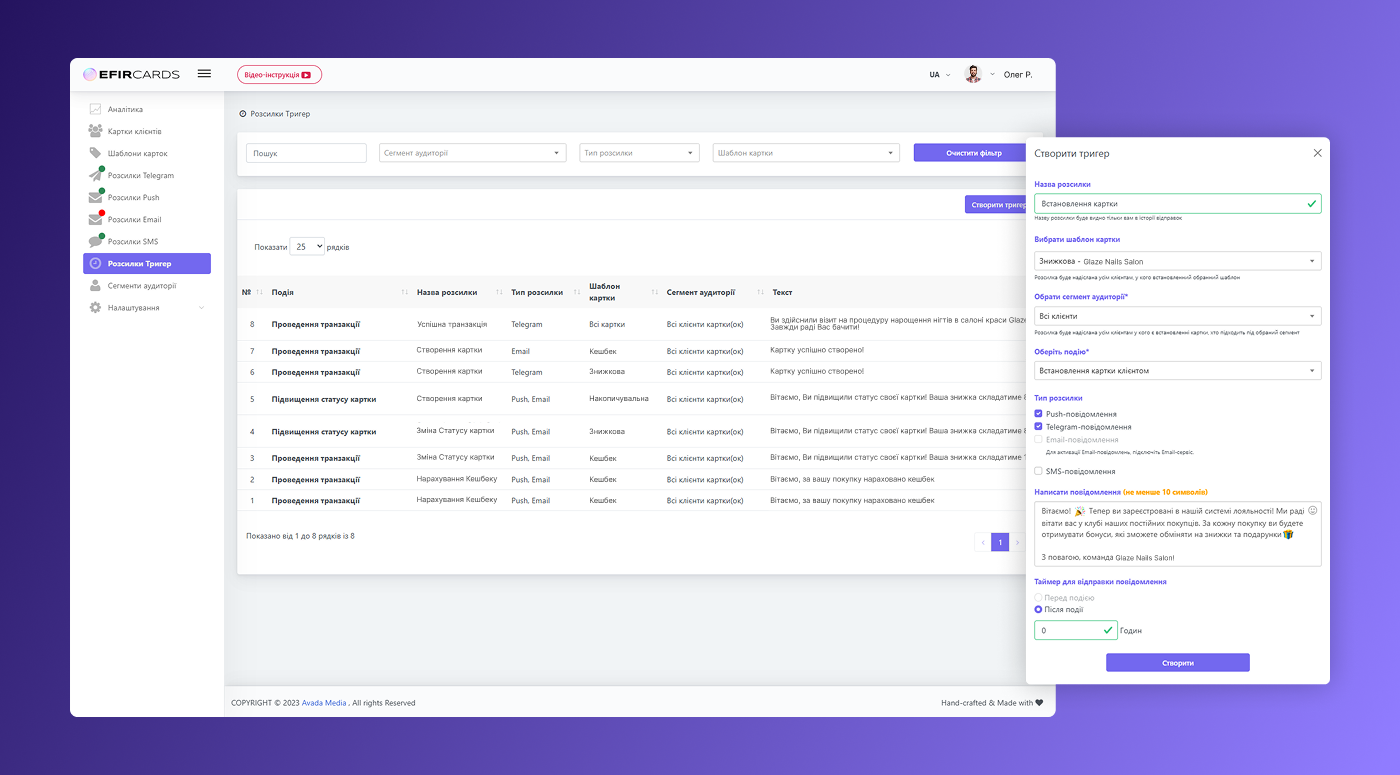Image resolution: width=1400 pixels, height=775 pixels.
Task: Expand the Оберіть подію dropdown
Action: [1177, 371]
